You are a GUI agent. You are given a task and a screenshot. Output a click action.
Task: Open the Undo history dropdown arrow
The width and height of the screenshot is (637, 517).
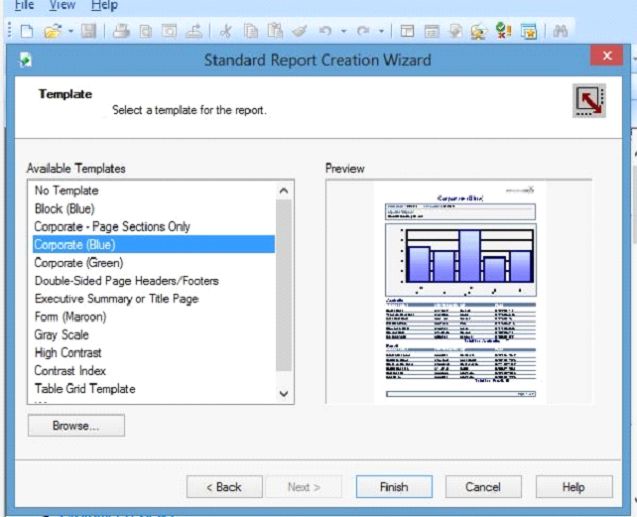[344, 31]
